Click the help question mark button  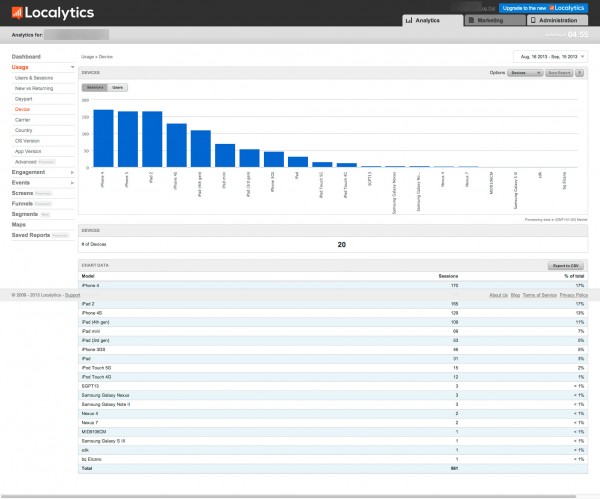pyautogui.click(x=580, y=73)
